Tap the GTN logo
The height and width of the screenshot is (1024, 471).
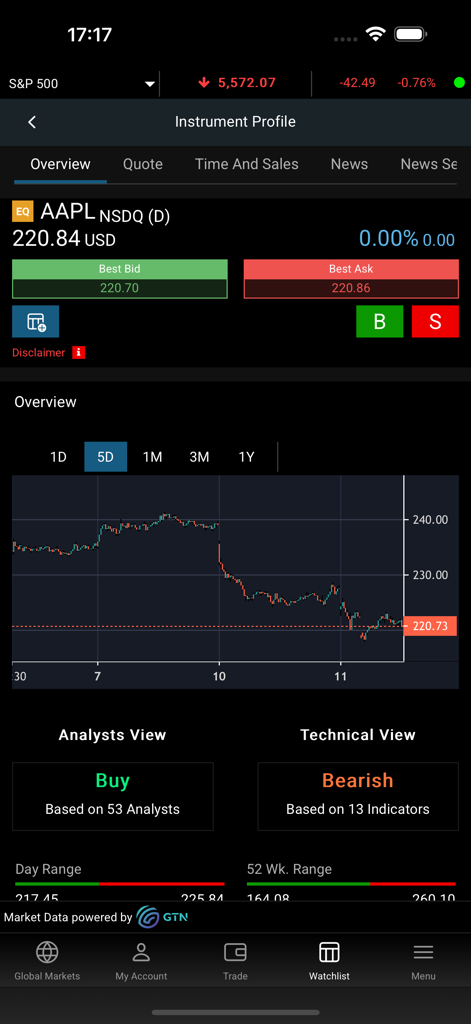point(163,917)
